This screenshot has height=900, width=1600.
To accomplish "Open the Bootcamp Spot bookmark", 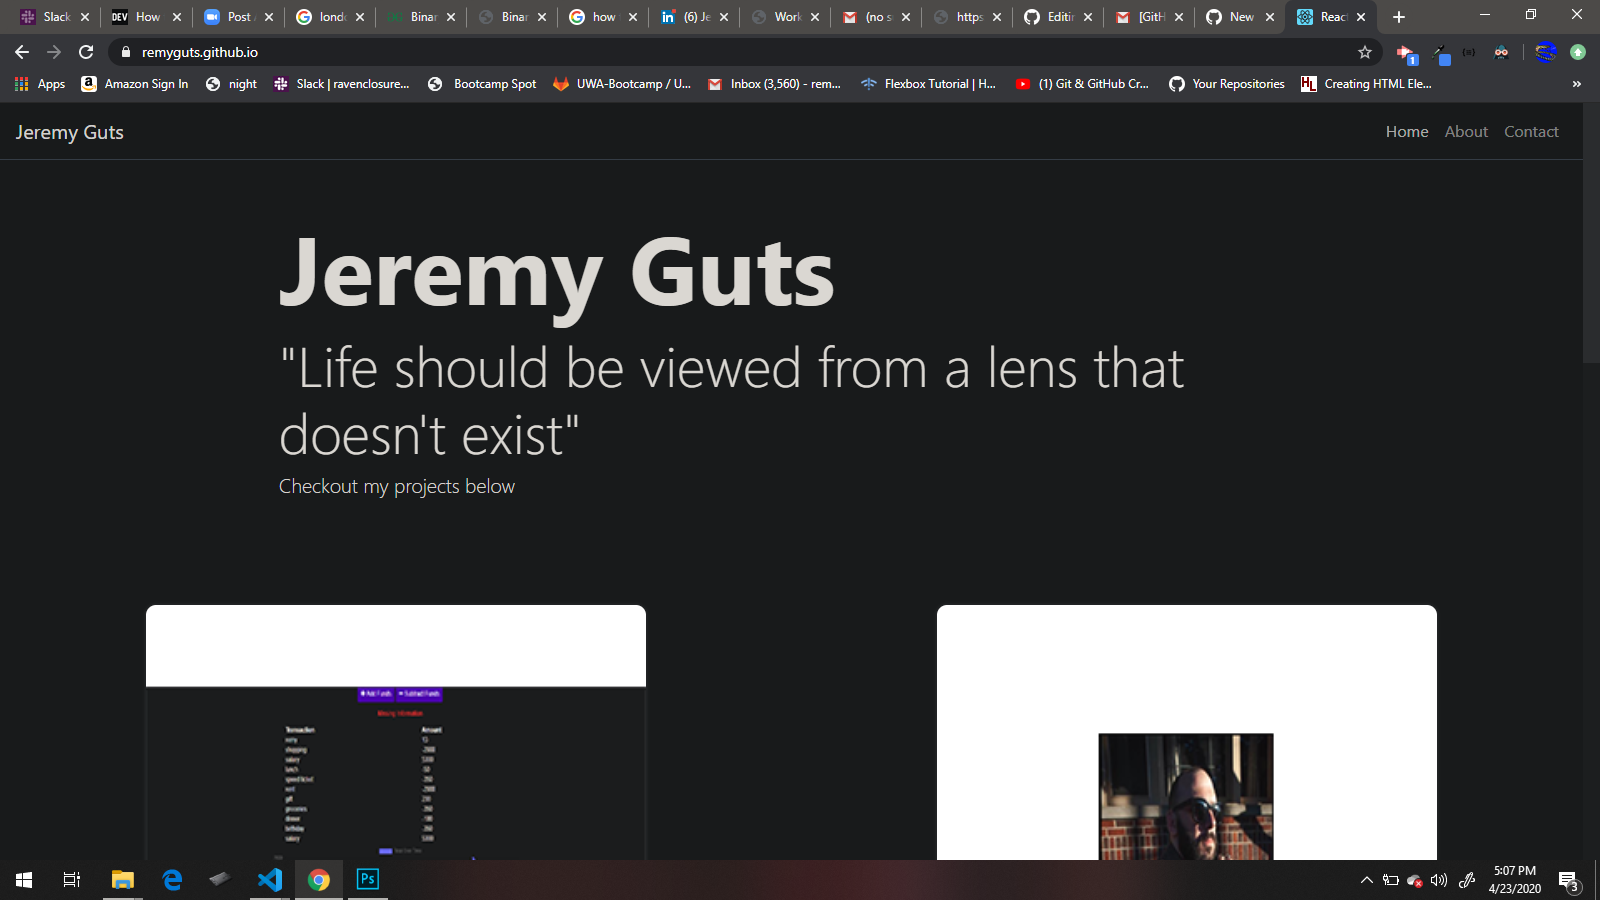I will click(482, 84).
